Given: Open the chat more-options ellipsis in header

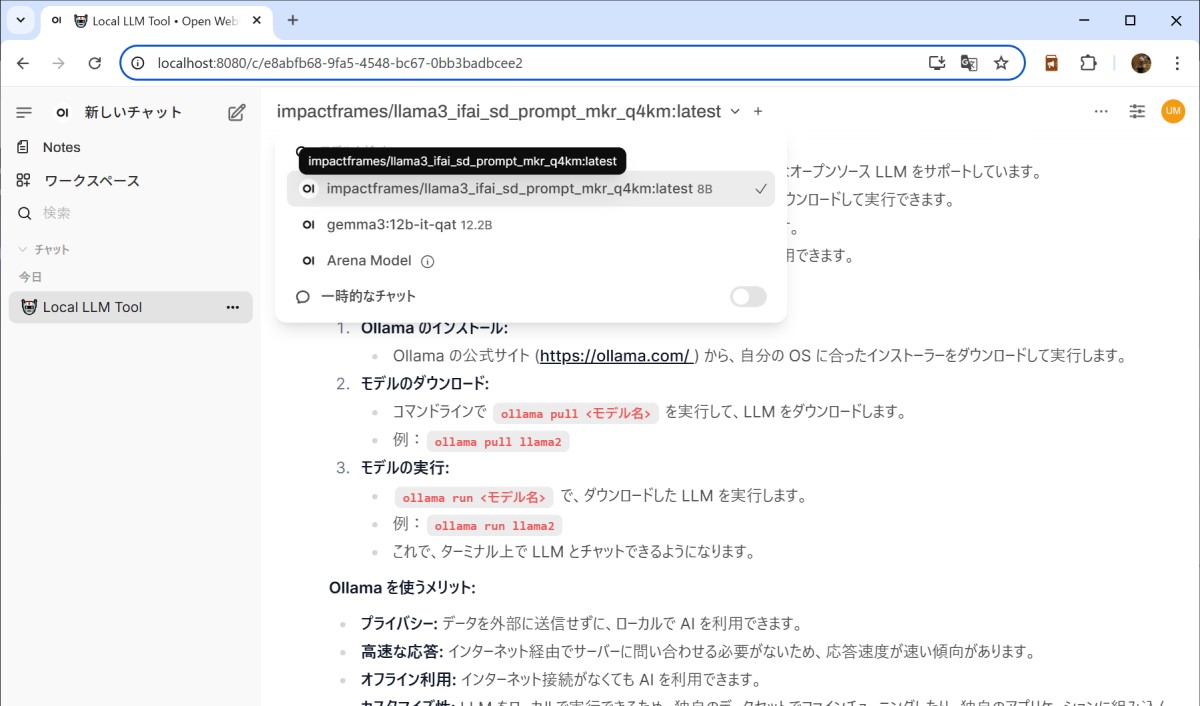Looking at the screenshot, I should tap(1101, 111).
